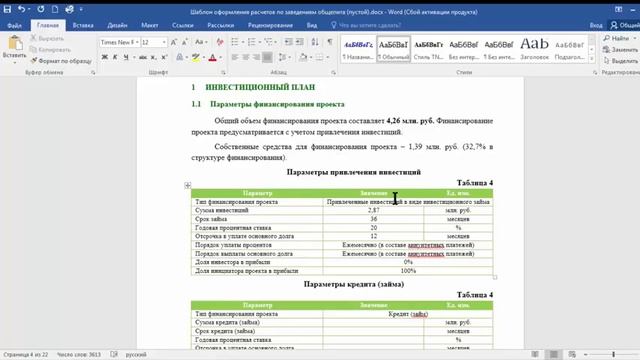Screen dimensions: 640x360
Task: Switch to the Дизайн tab
Action: point(117,25)
